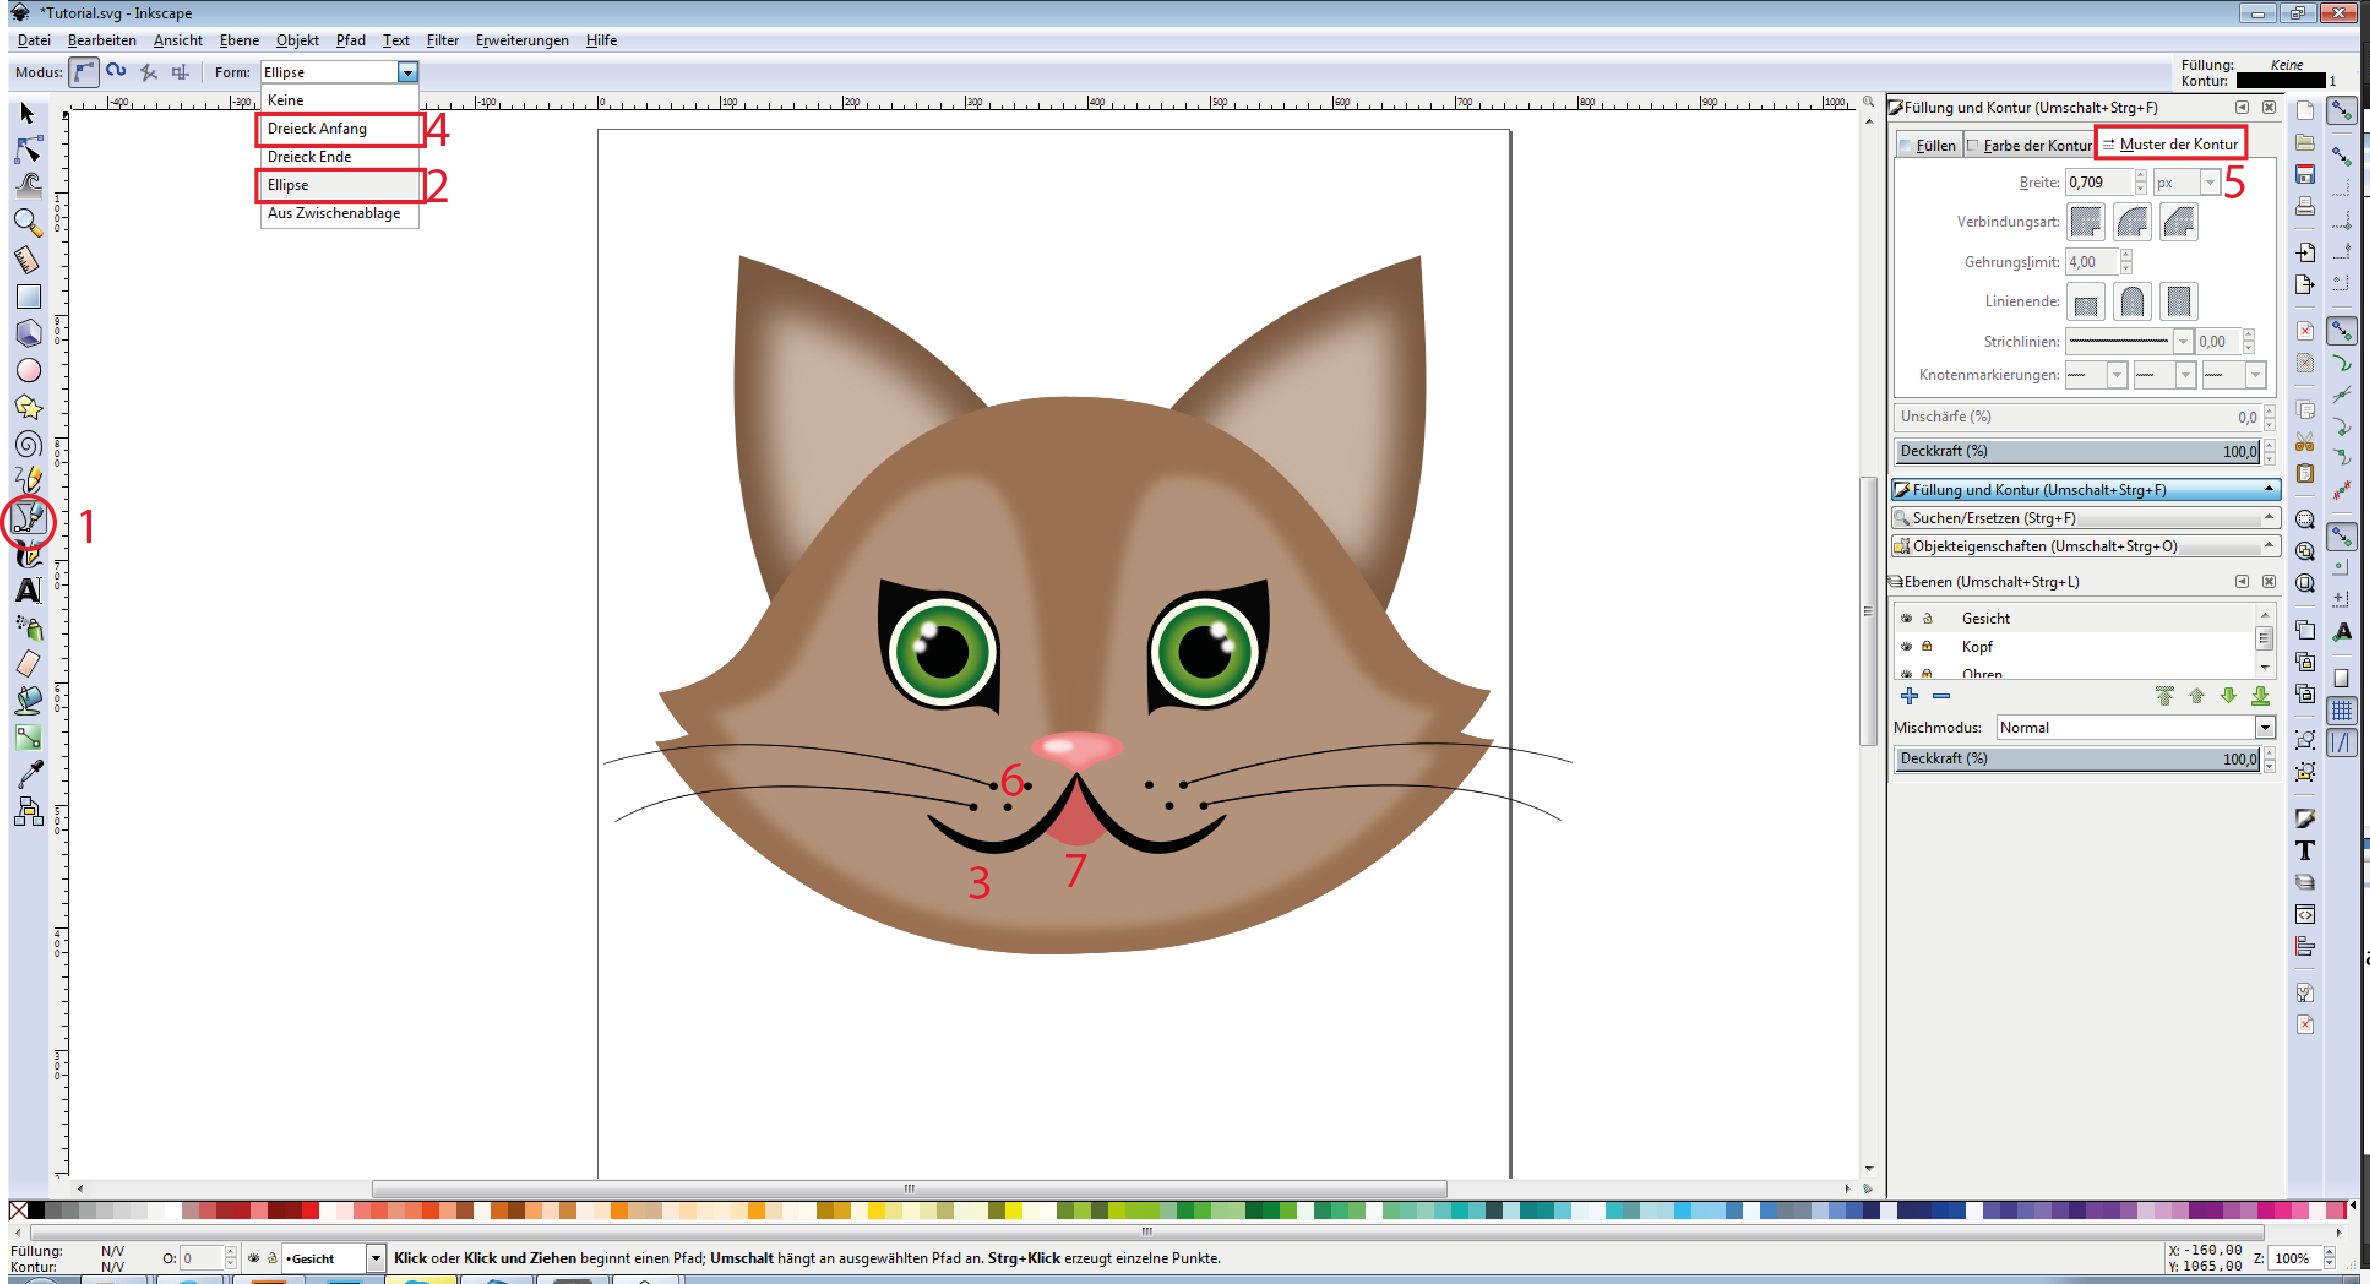Pick the Paint bucket fill tool
2370x1284 pixels.
[28, 700]
